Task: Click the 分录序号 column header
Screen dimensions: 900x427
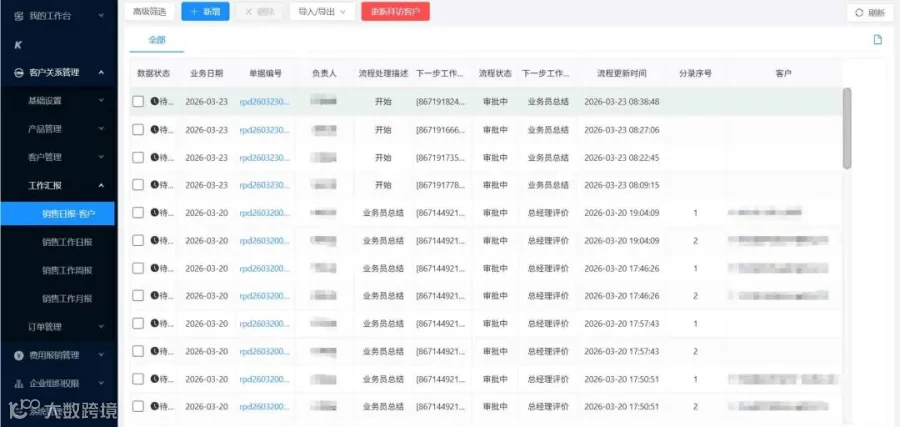Action: click(695, 73)
